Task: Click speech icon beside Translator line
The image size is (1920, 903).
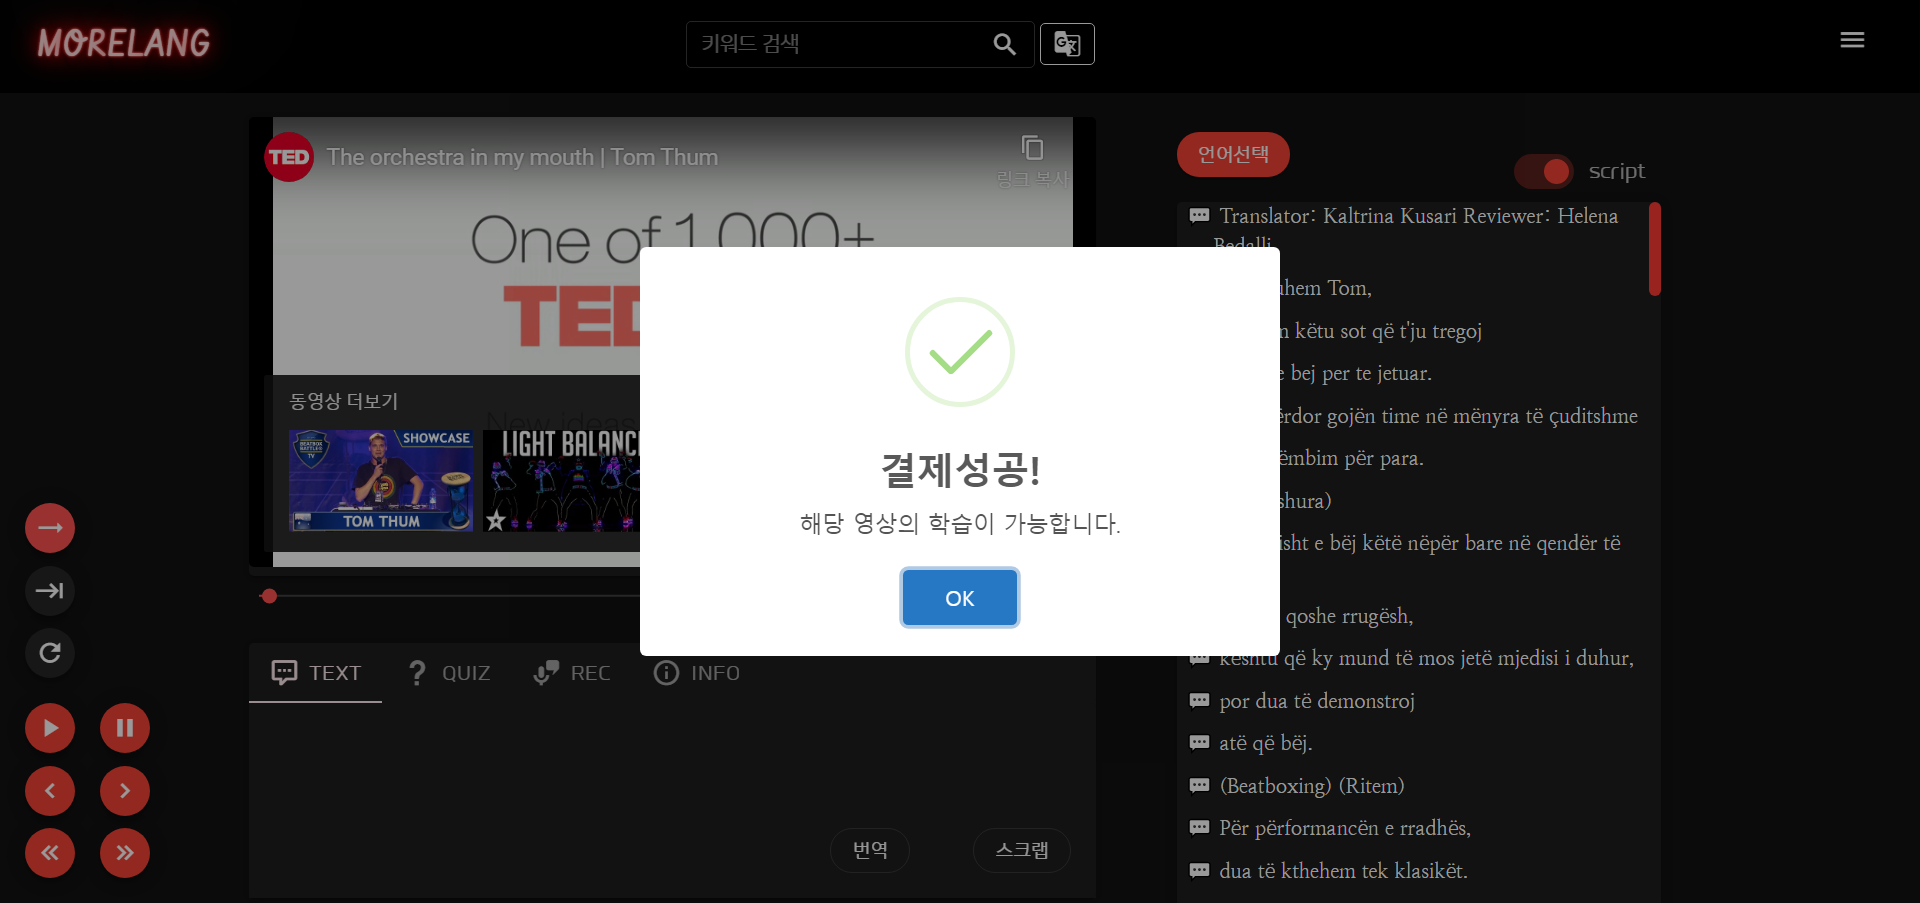Action: [x=1199, y=216]
